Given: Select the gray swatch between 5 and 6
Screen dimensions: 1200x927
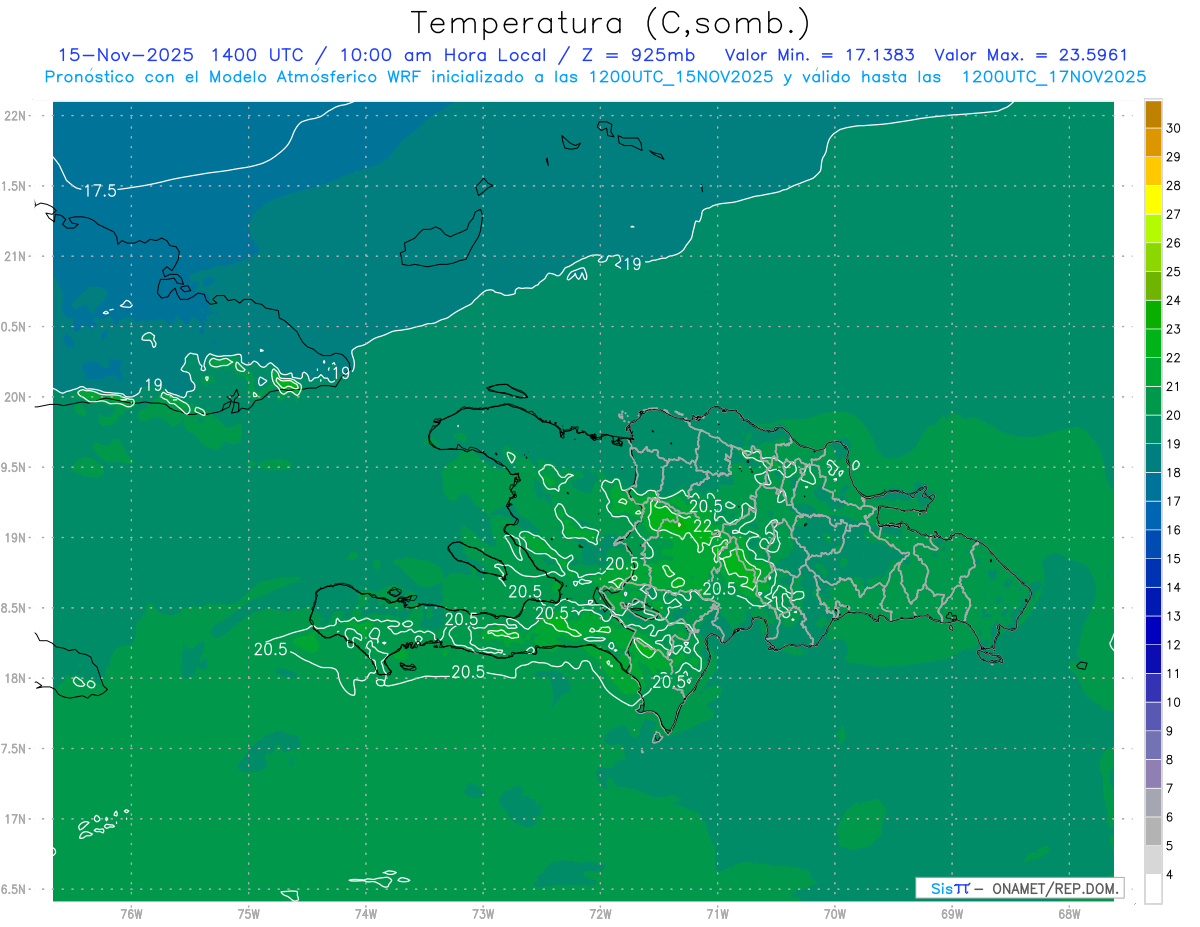Looking at the screenshot, I should (x=1153, y=830).
